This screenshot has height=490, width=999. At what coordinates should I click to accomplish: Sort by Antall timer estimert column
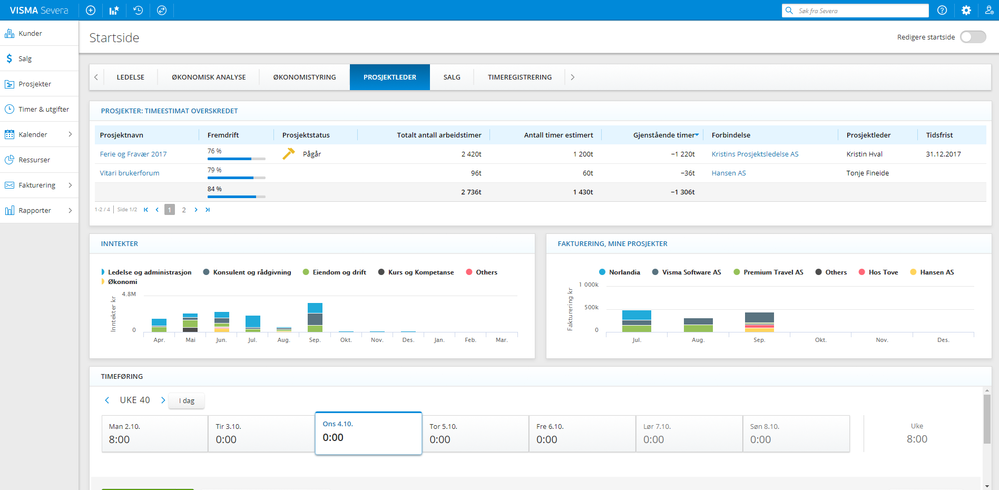point(559,135)
